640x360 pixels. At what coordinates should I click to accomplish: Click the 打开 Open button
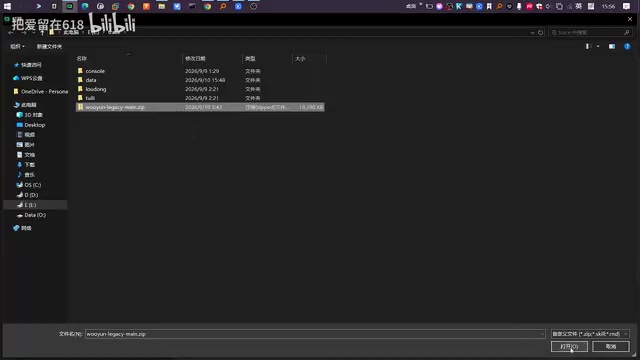coord(569,347)
